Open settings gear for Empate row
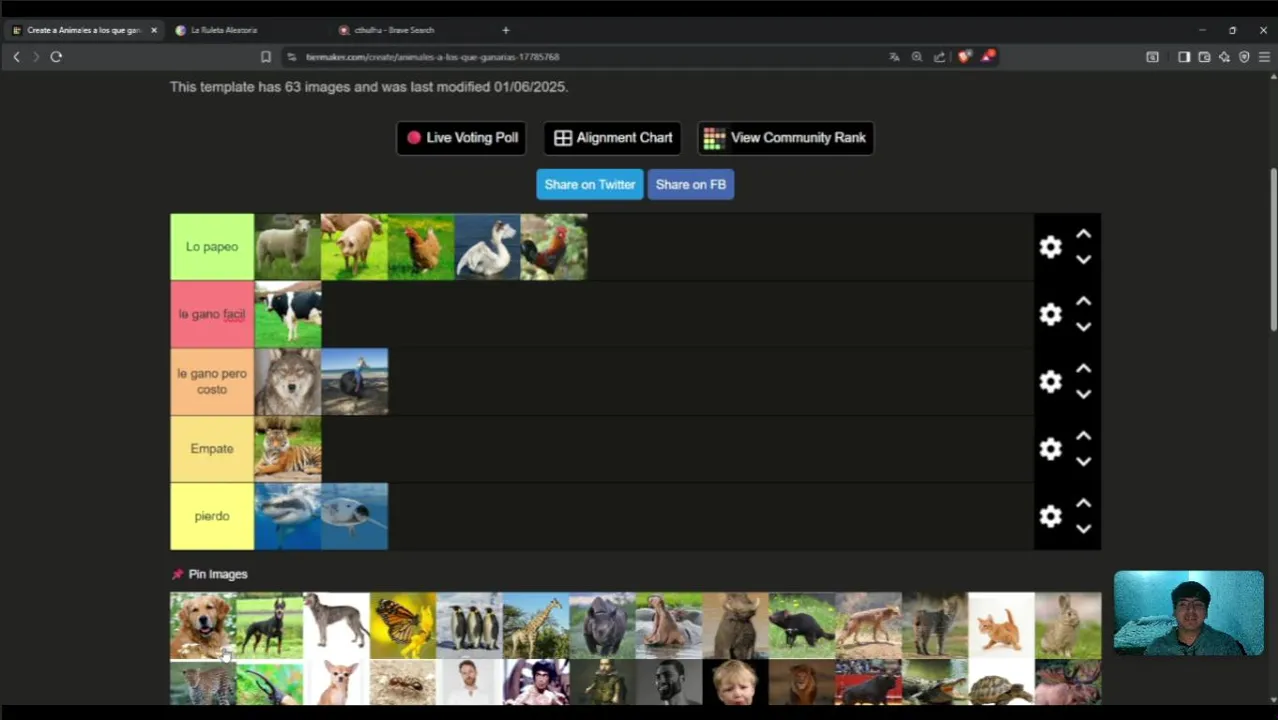1278x720 pixels. [1050, 449]
